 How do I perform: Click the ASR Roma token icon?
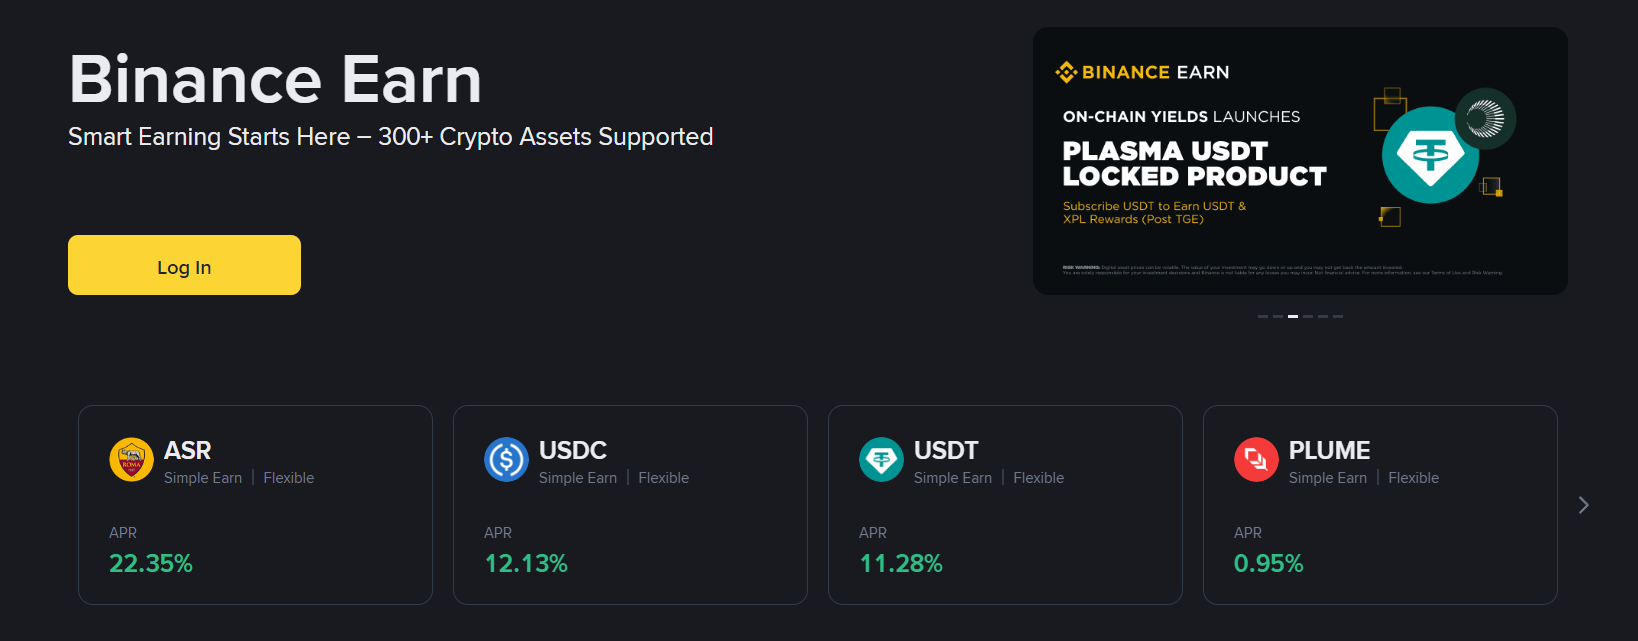tap(131, 459)
